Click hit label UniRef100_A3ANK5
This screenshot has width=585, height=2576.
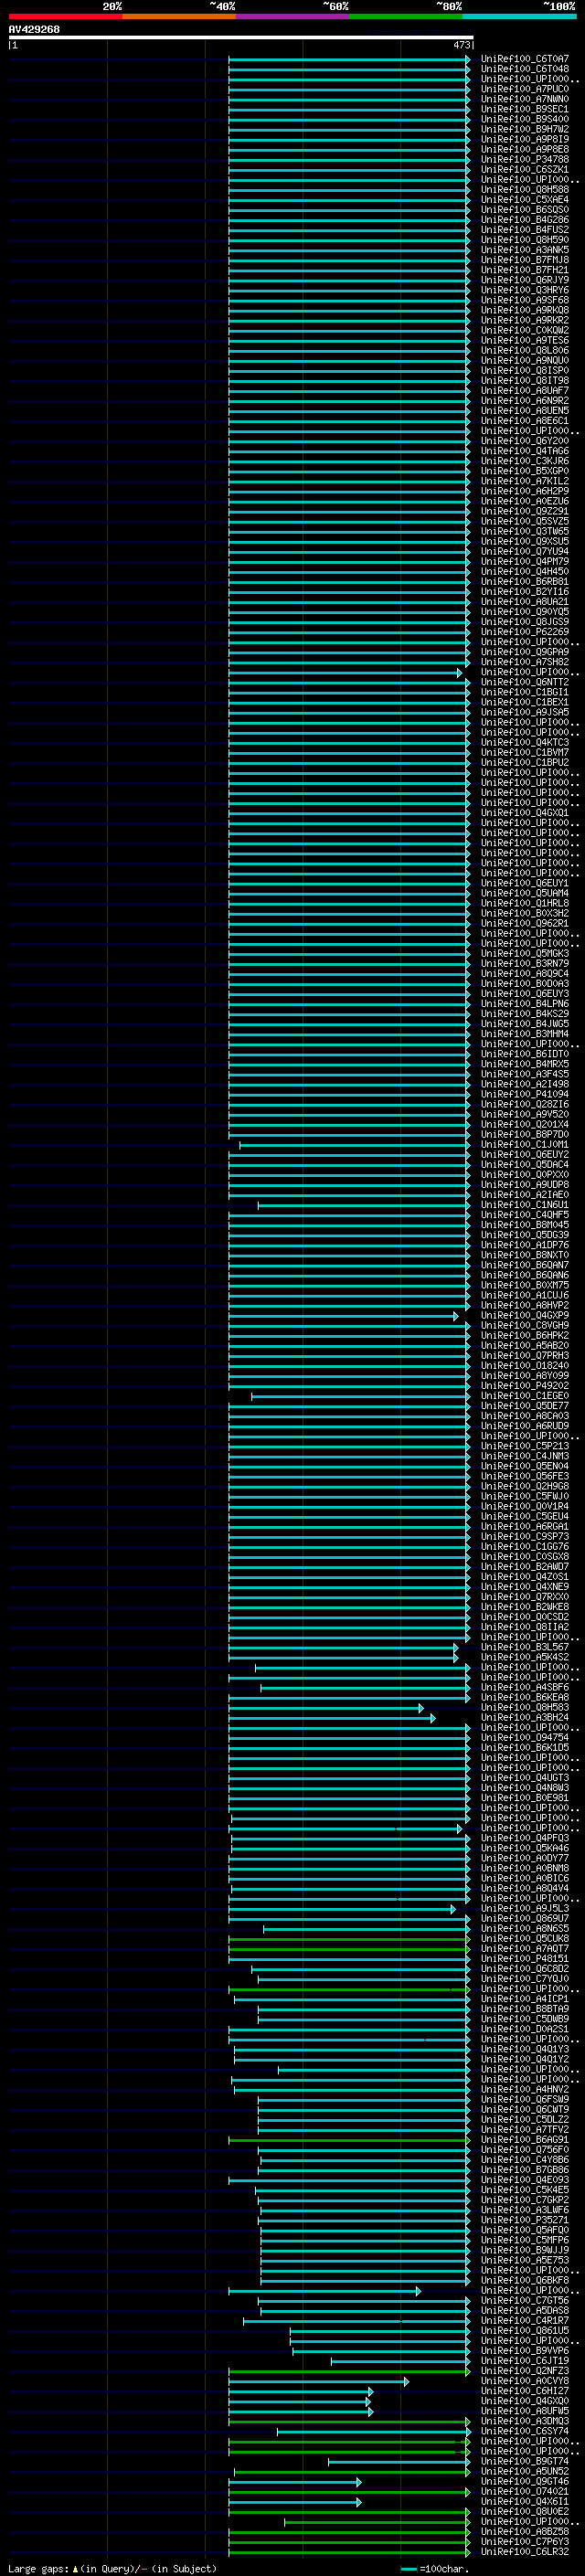(524, 250)
